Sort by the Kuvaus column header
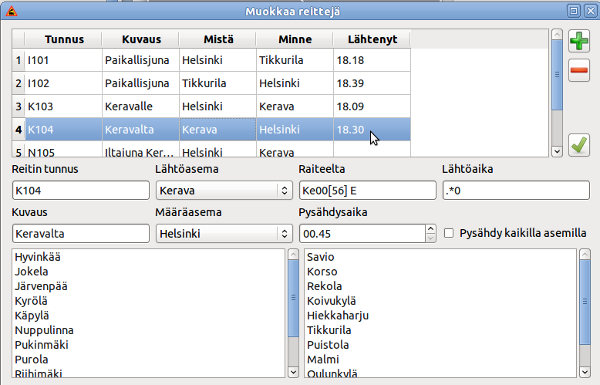This screenshot has width=600, height=385. click(141, 39)
